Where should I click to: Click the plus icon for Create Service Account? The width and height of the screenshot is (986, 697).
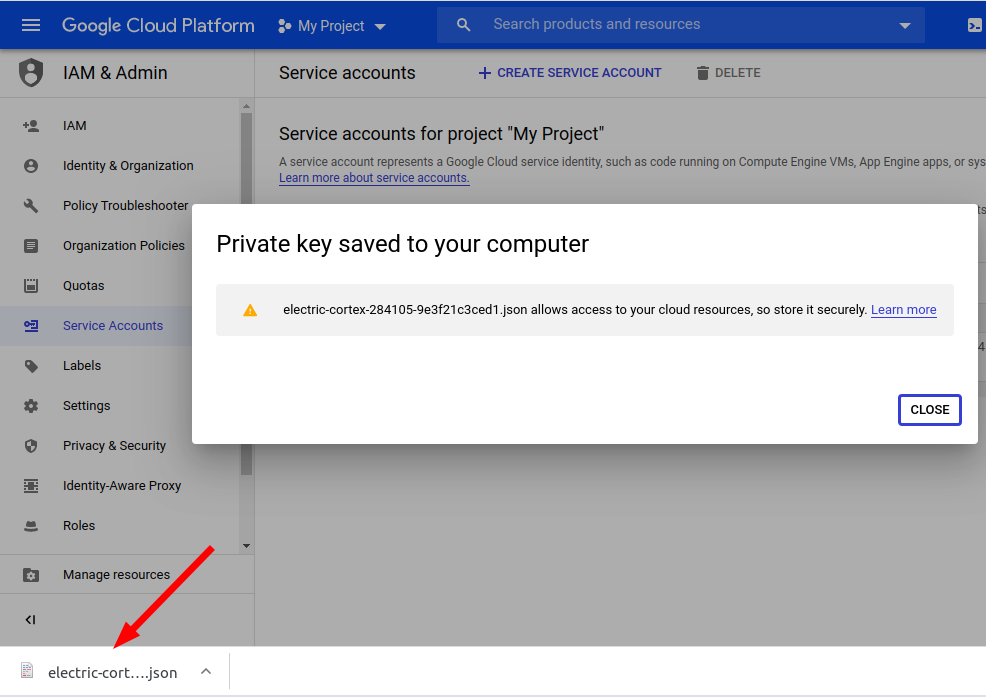tap(485, 73)
